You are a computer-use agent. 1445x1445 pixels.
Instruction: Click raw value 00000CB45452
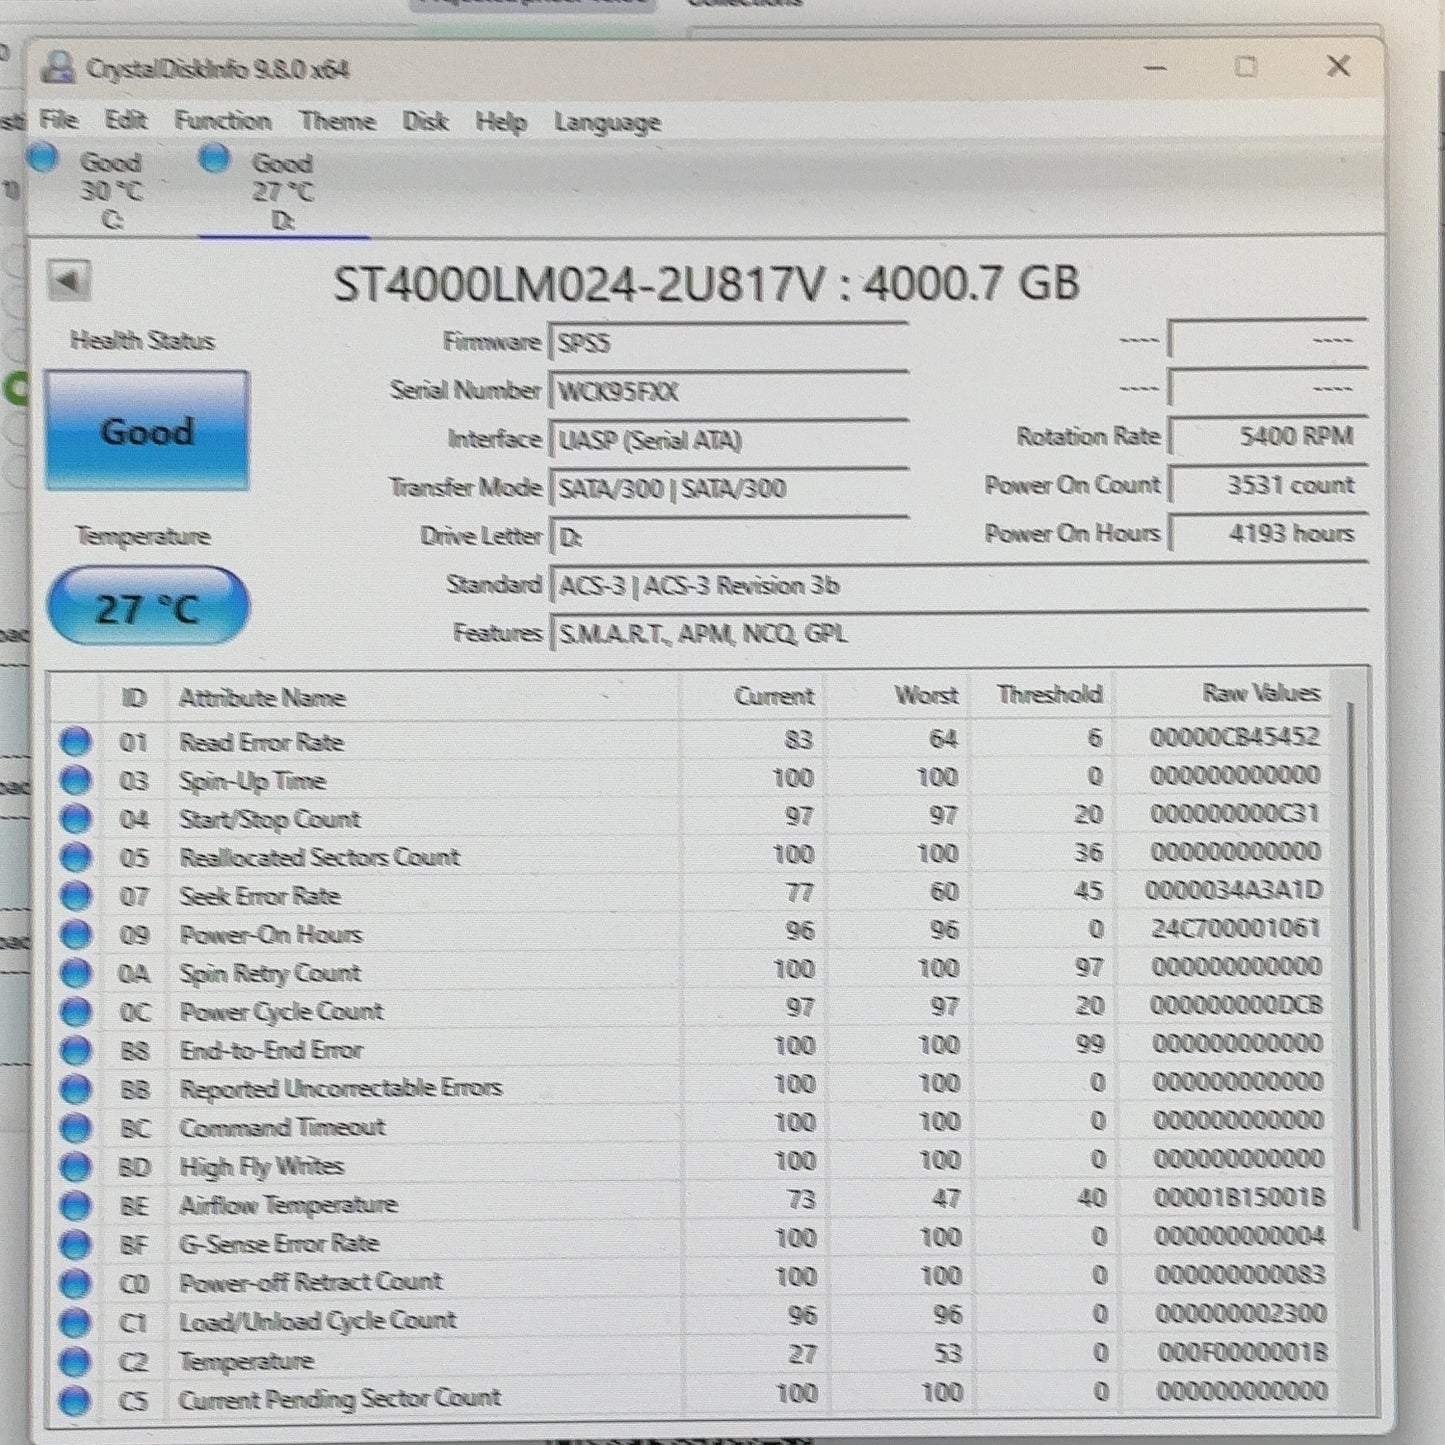tap(1235, 737)
